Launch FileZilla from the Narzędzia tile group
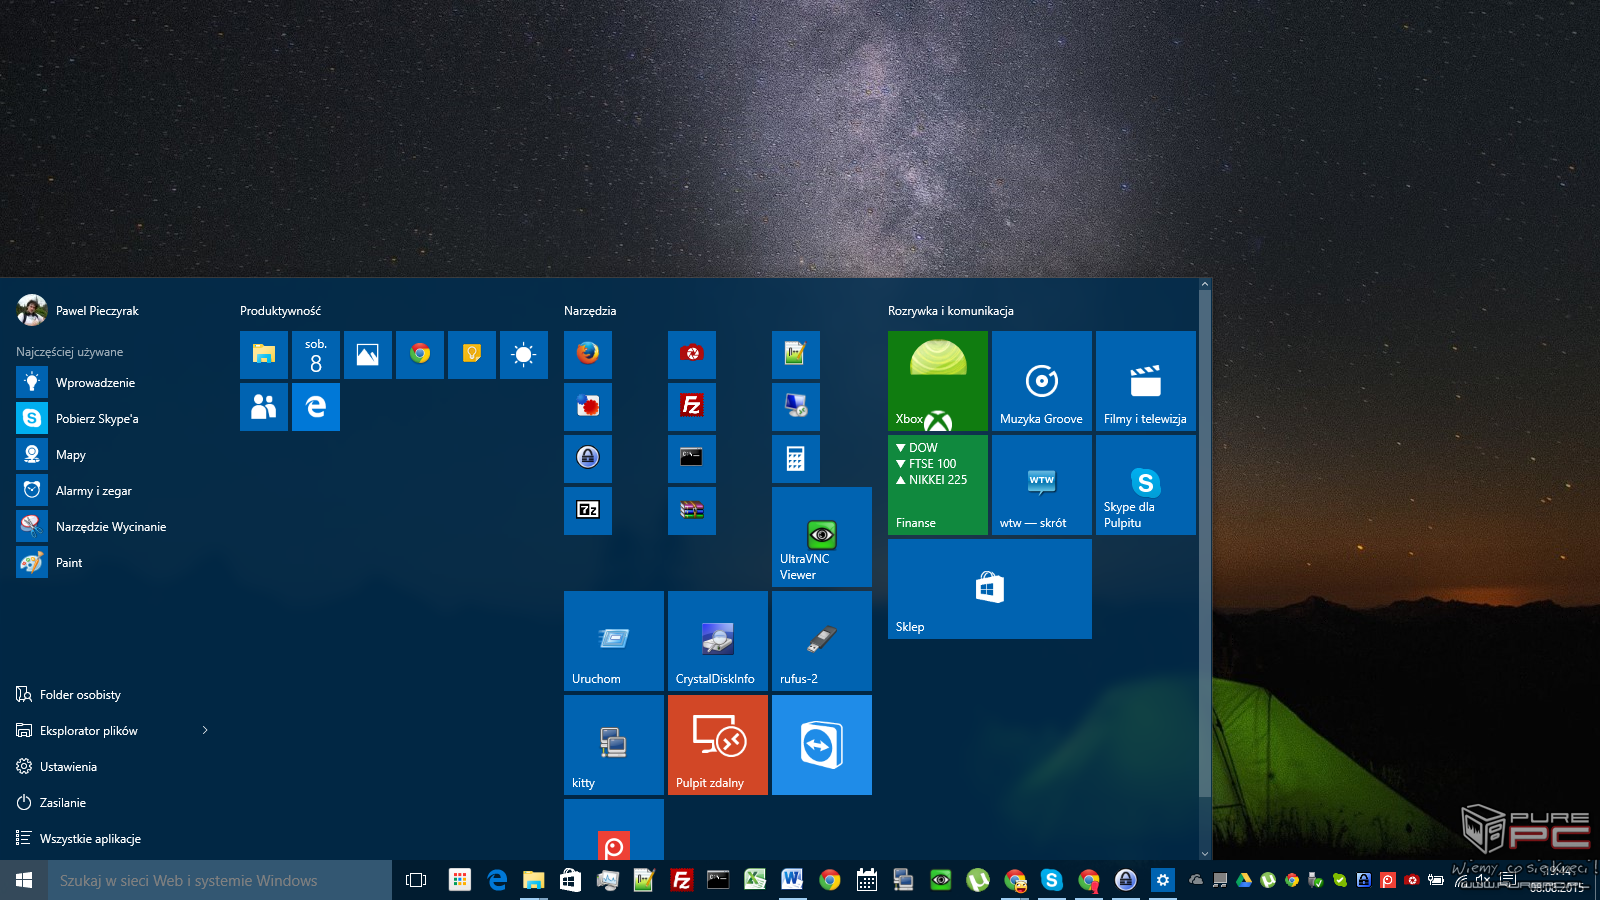 pos(692,406)
